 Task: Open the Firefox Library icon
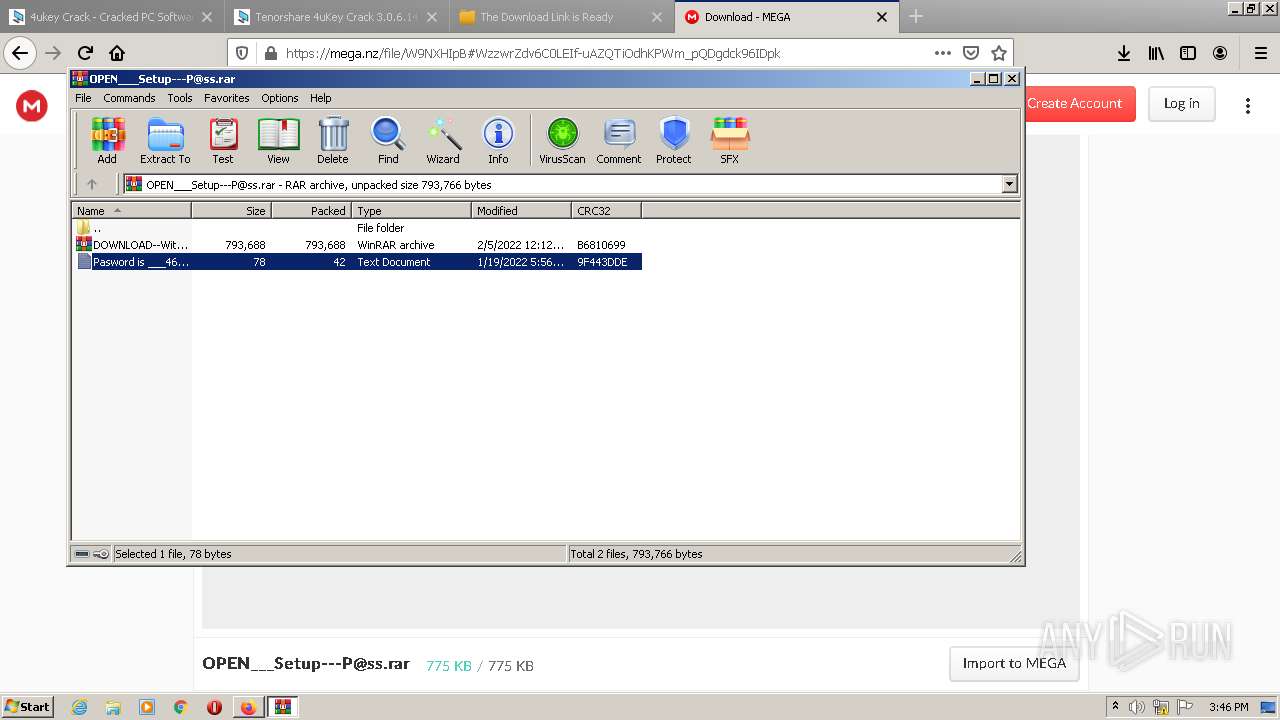[1156, 53]
